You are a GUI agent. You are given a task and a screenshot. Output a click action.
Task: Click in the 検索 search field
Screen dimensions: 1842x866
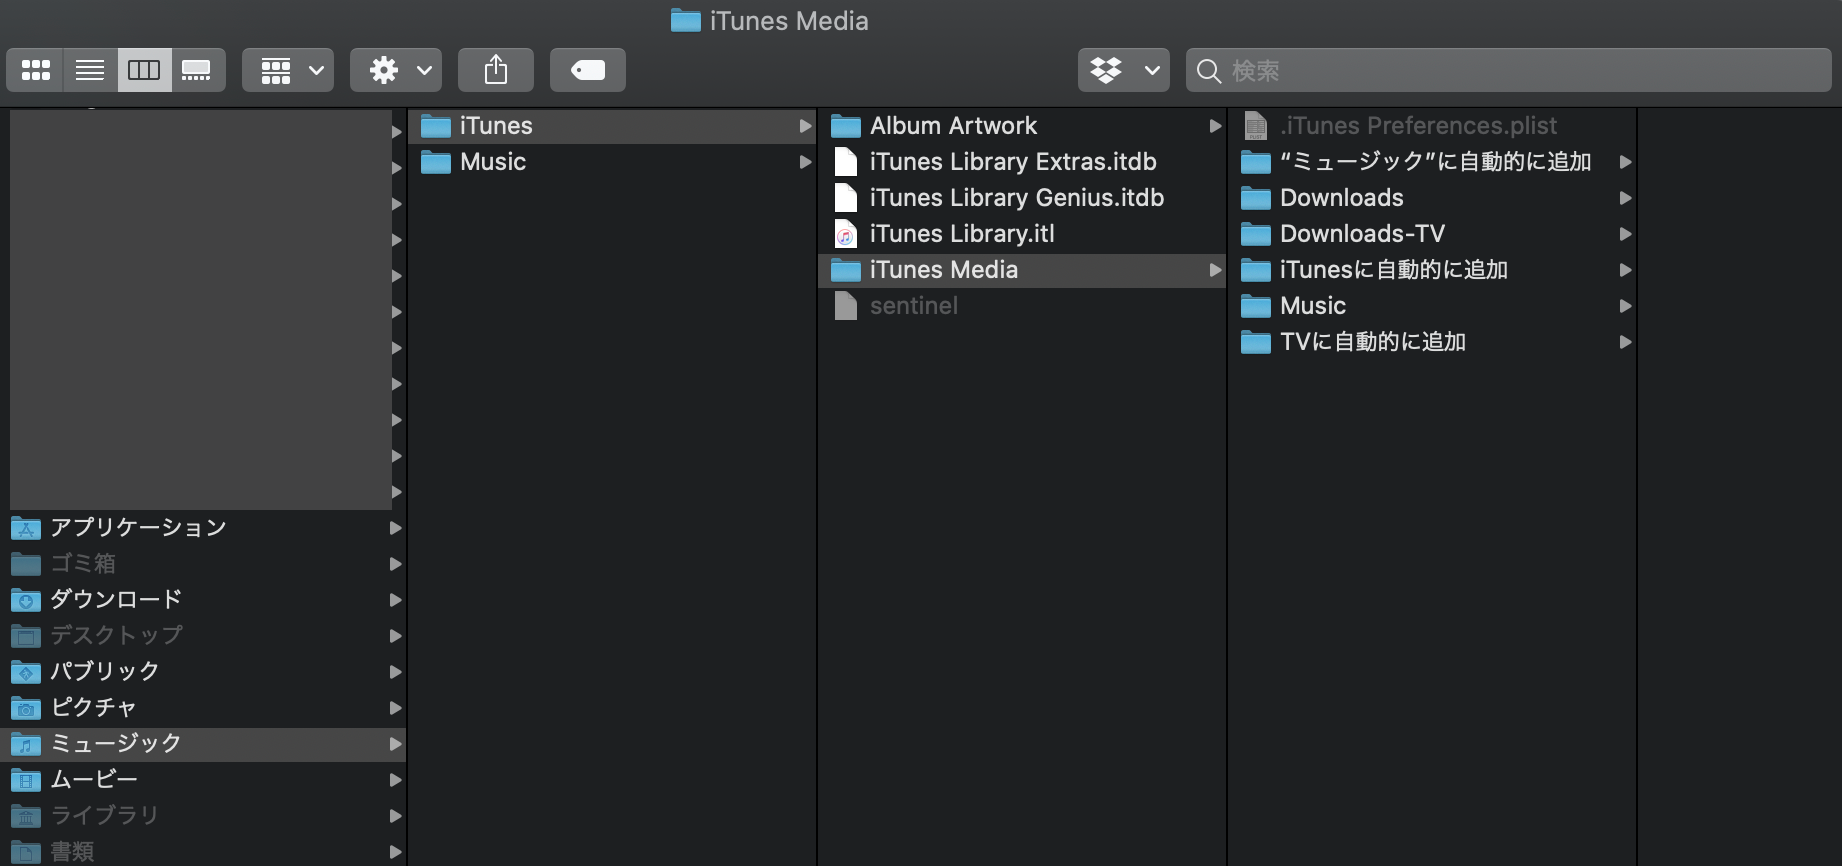point(1508,70)
